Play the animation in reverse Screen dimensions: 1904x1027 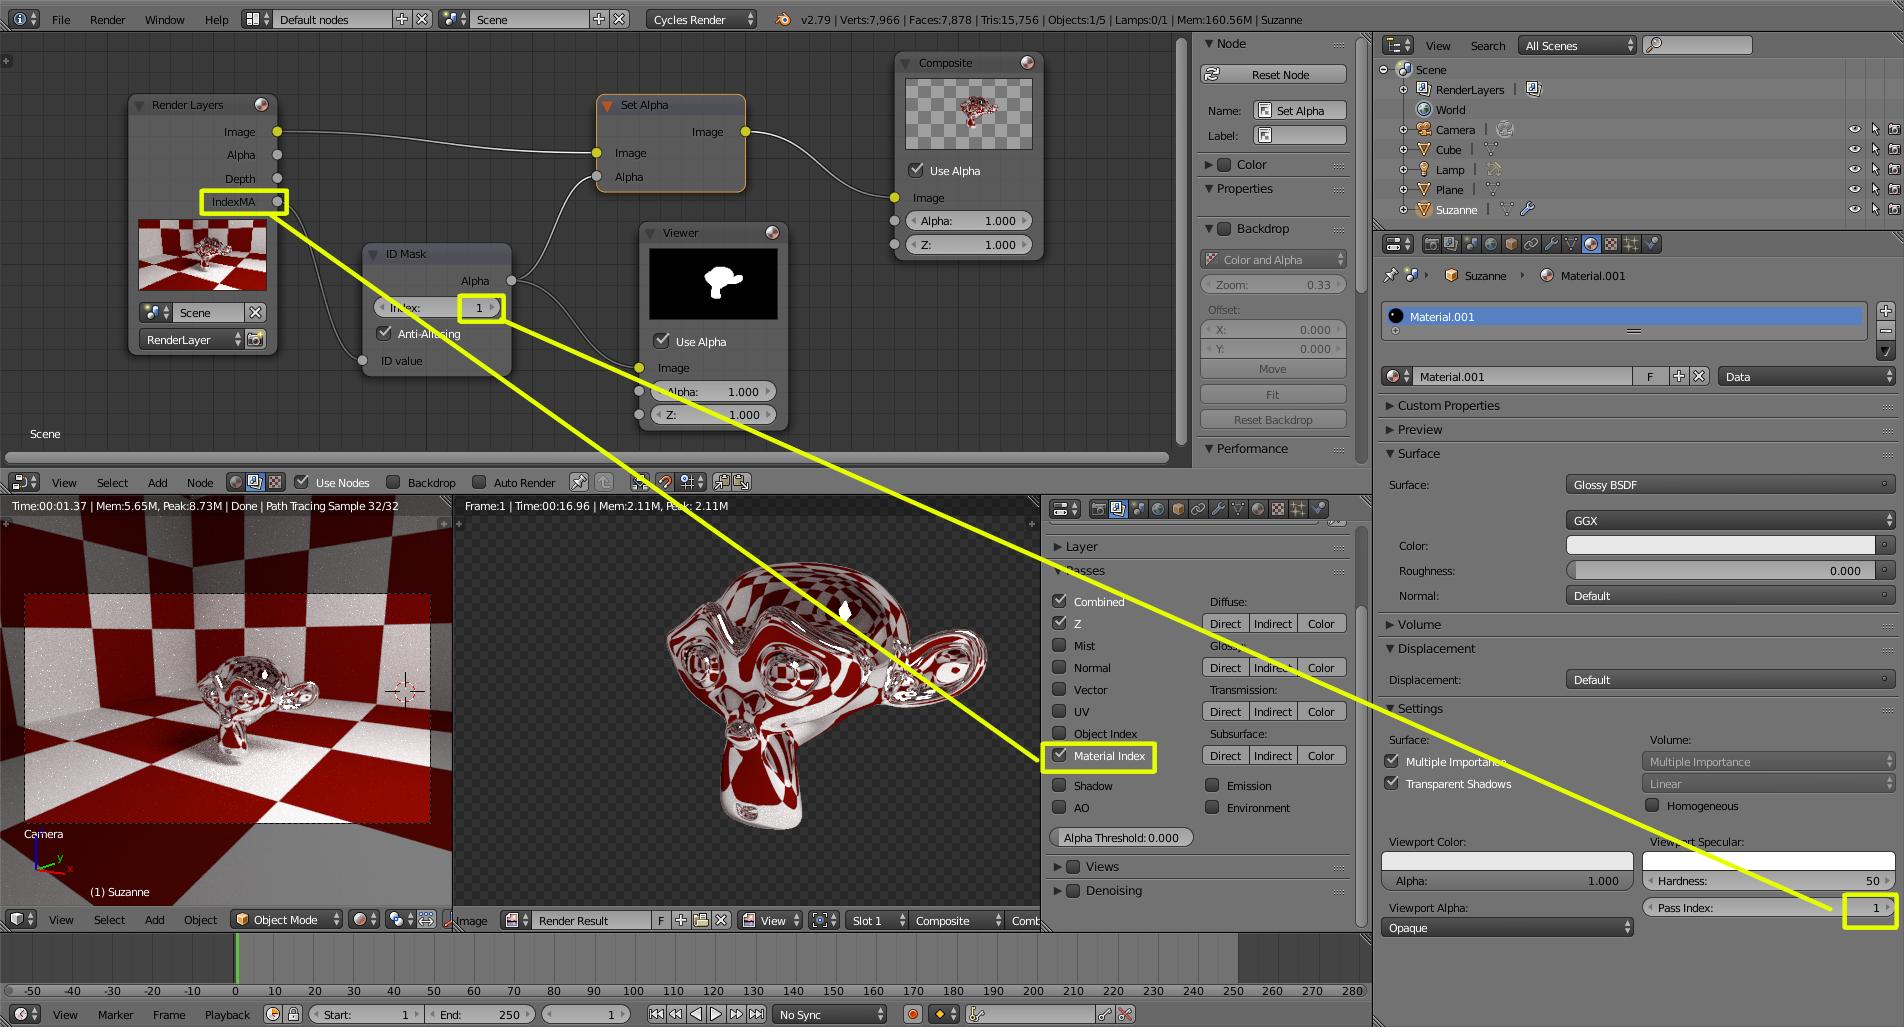click(x=696, y=1014)
